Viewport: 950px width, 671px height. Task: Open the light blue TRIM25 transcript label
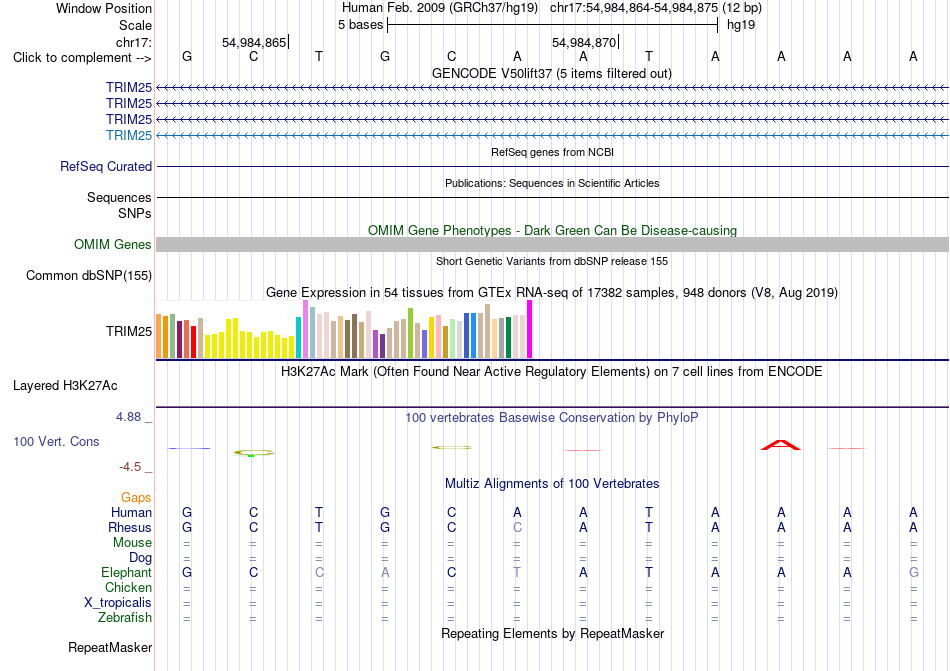coord(128,135)
